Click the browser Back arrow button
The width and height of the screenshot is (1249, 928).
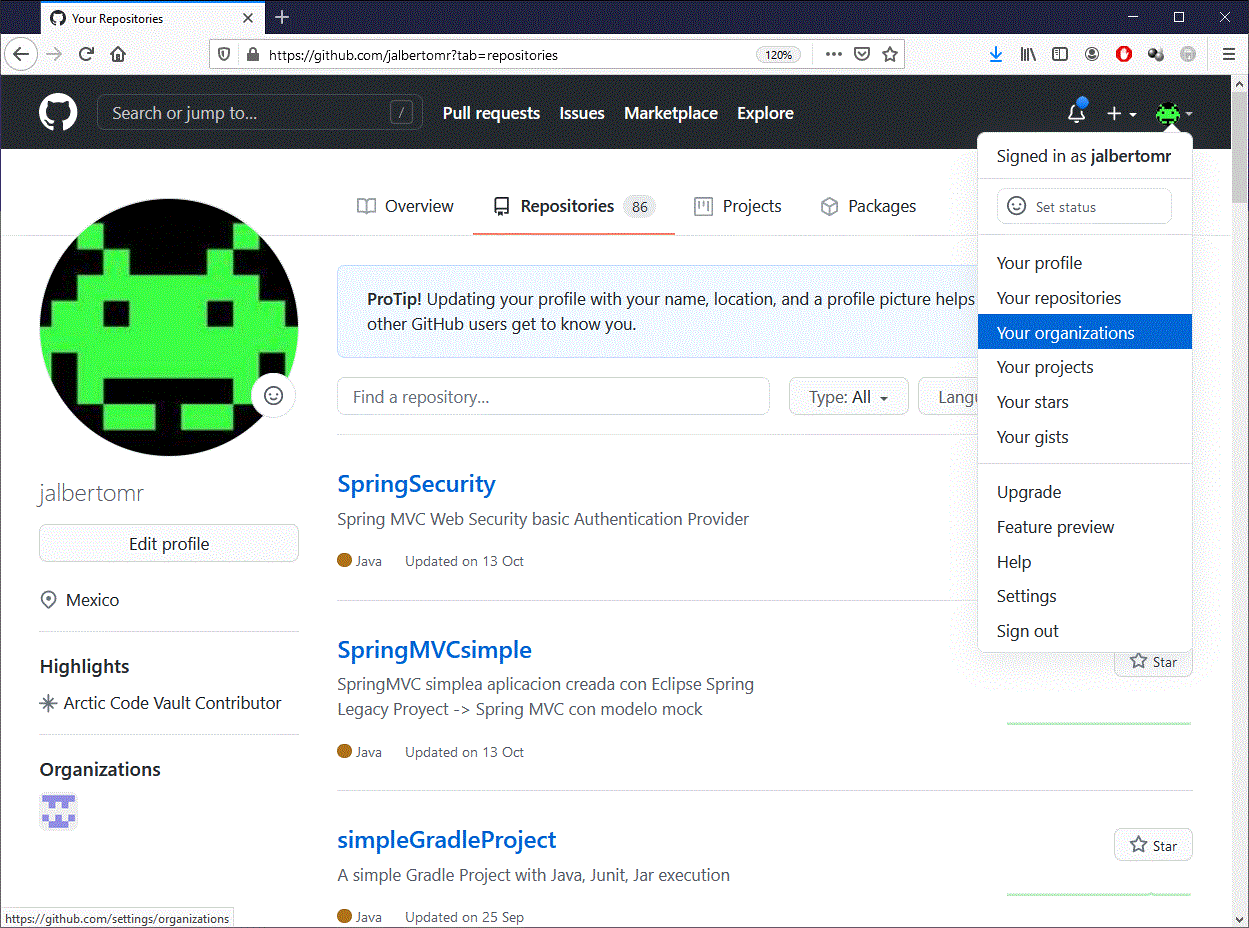[21, 54]
